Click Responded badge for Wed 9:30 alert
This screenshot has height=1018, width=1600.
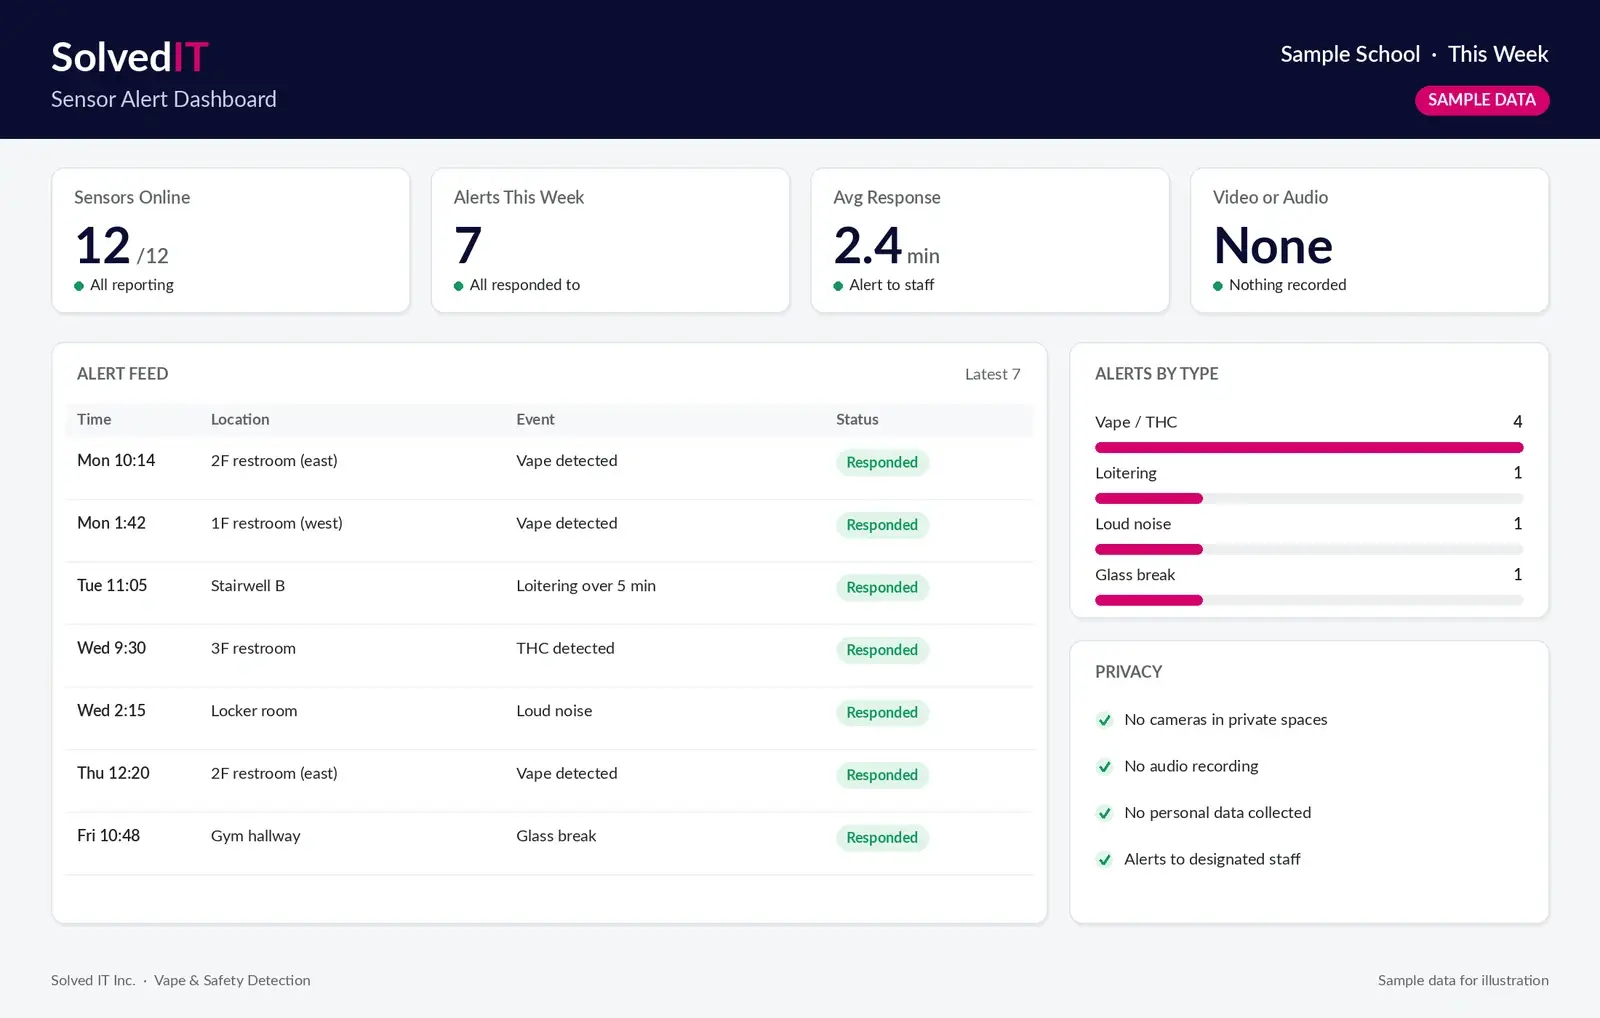click(x=882, y=650)
